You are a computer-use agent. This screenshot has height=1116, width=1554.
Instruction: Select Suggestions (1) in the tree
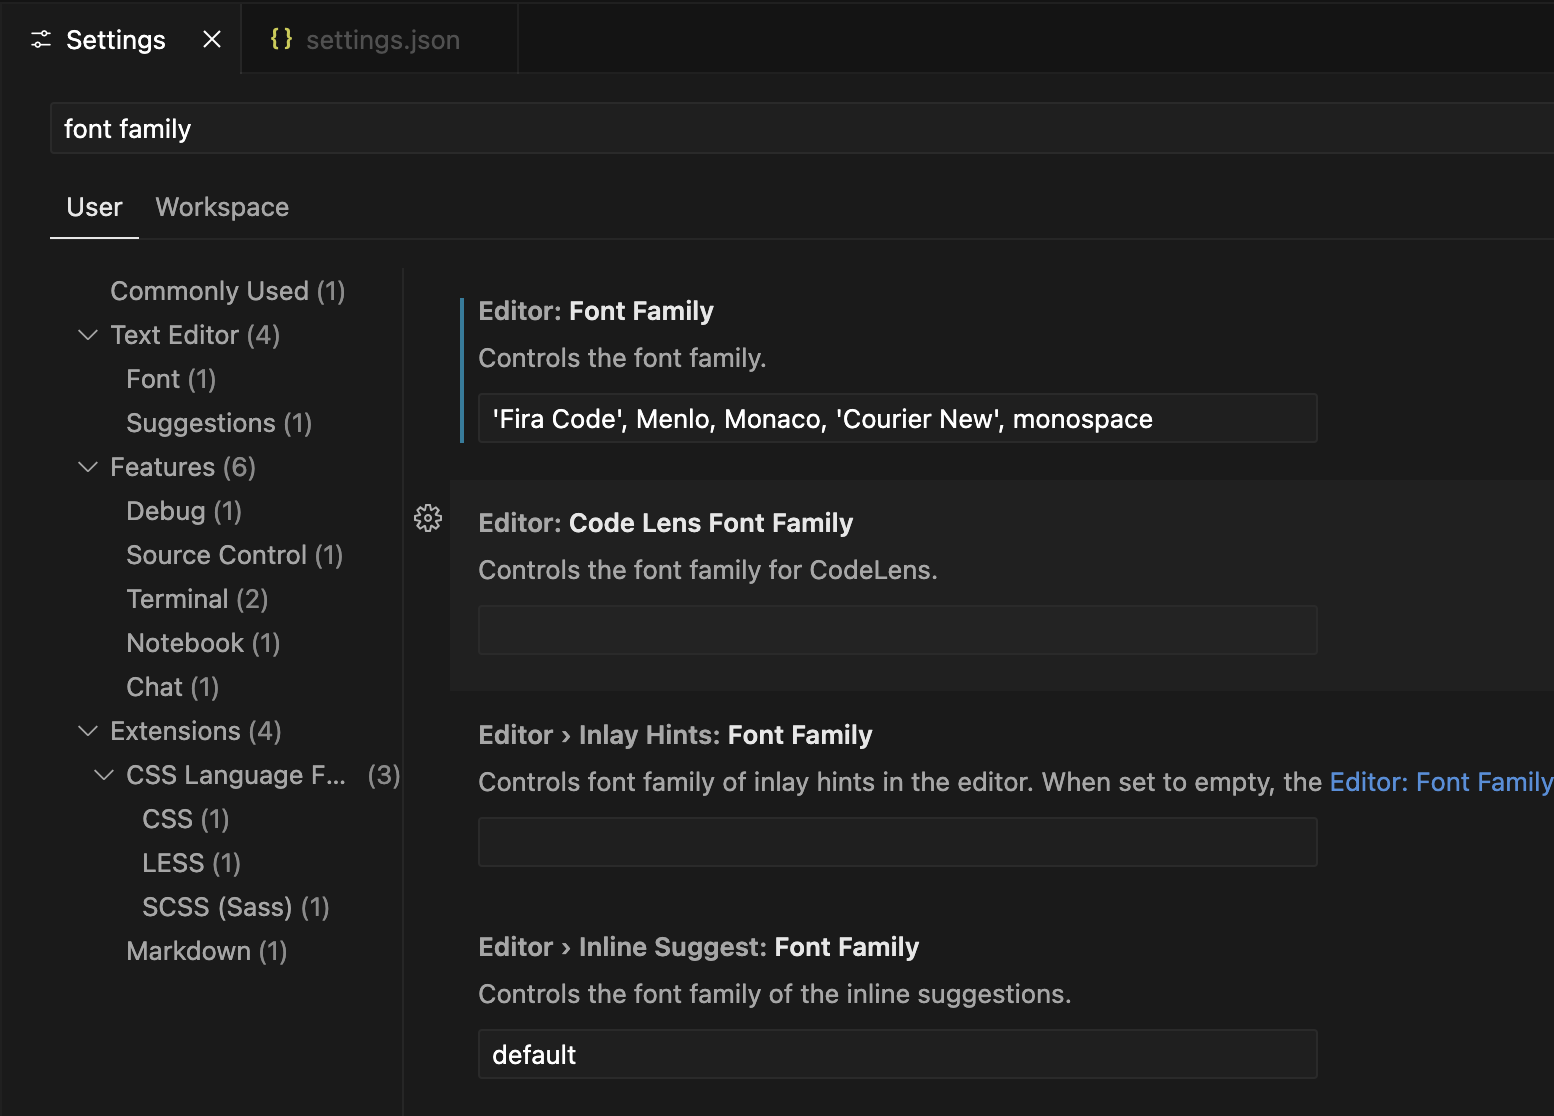point(219,423)
